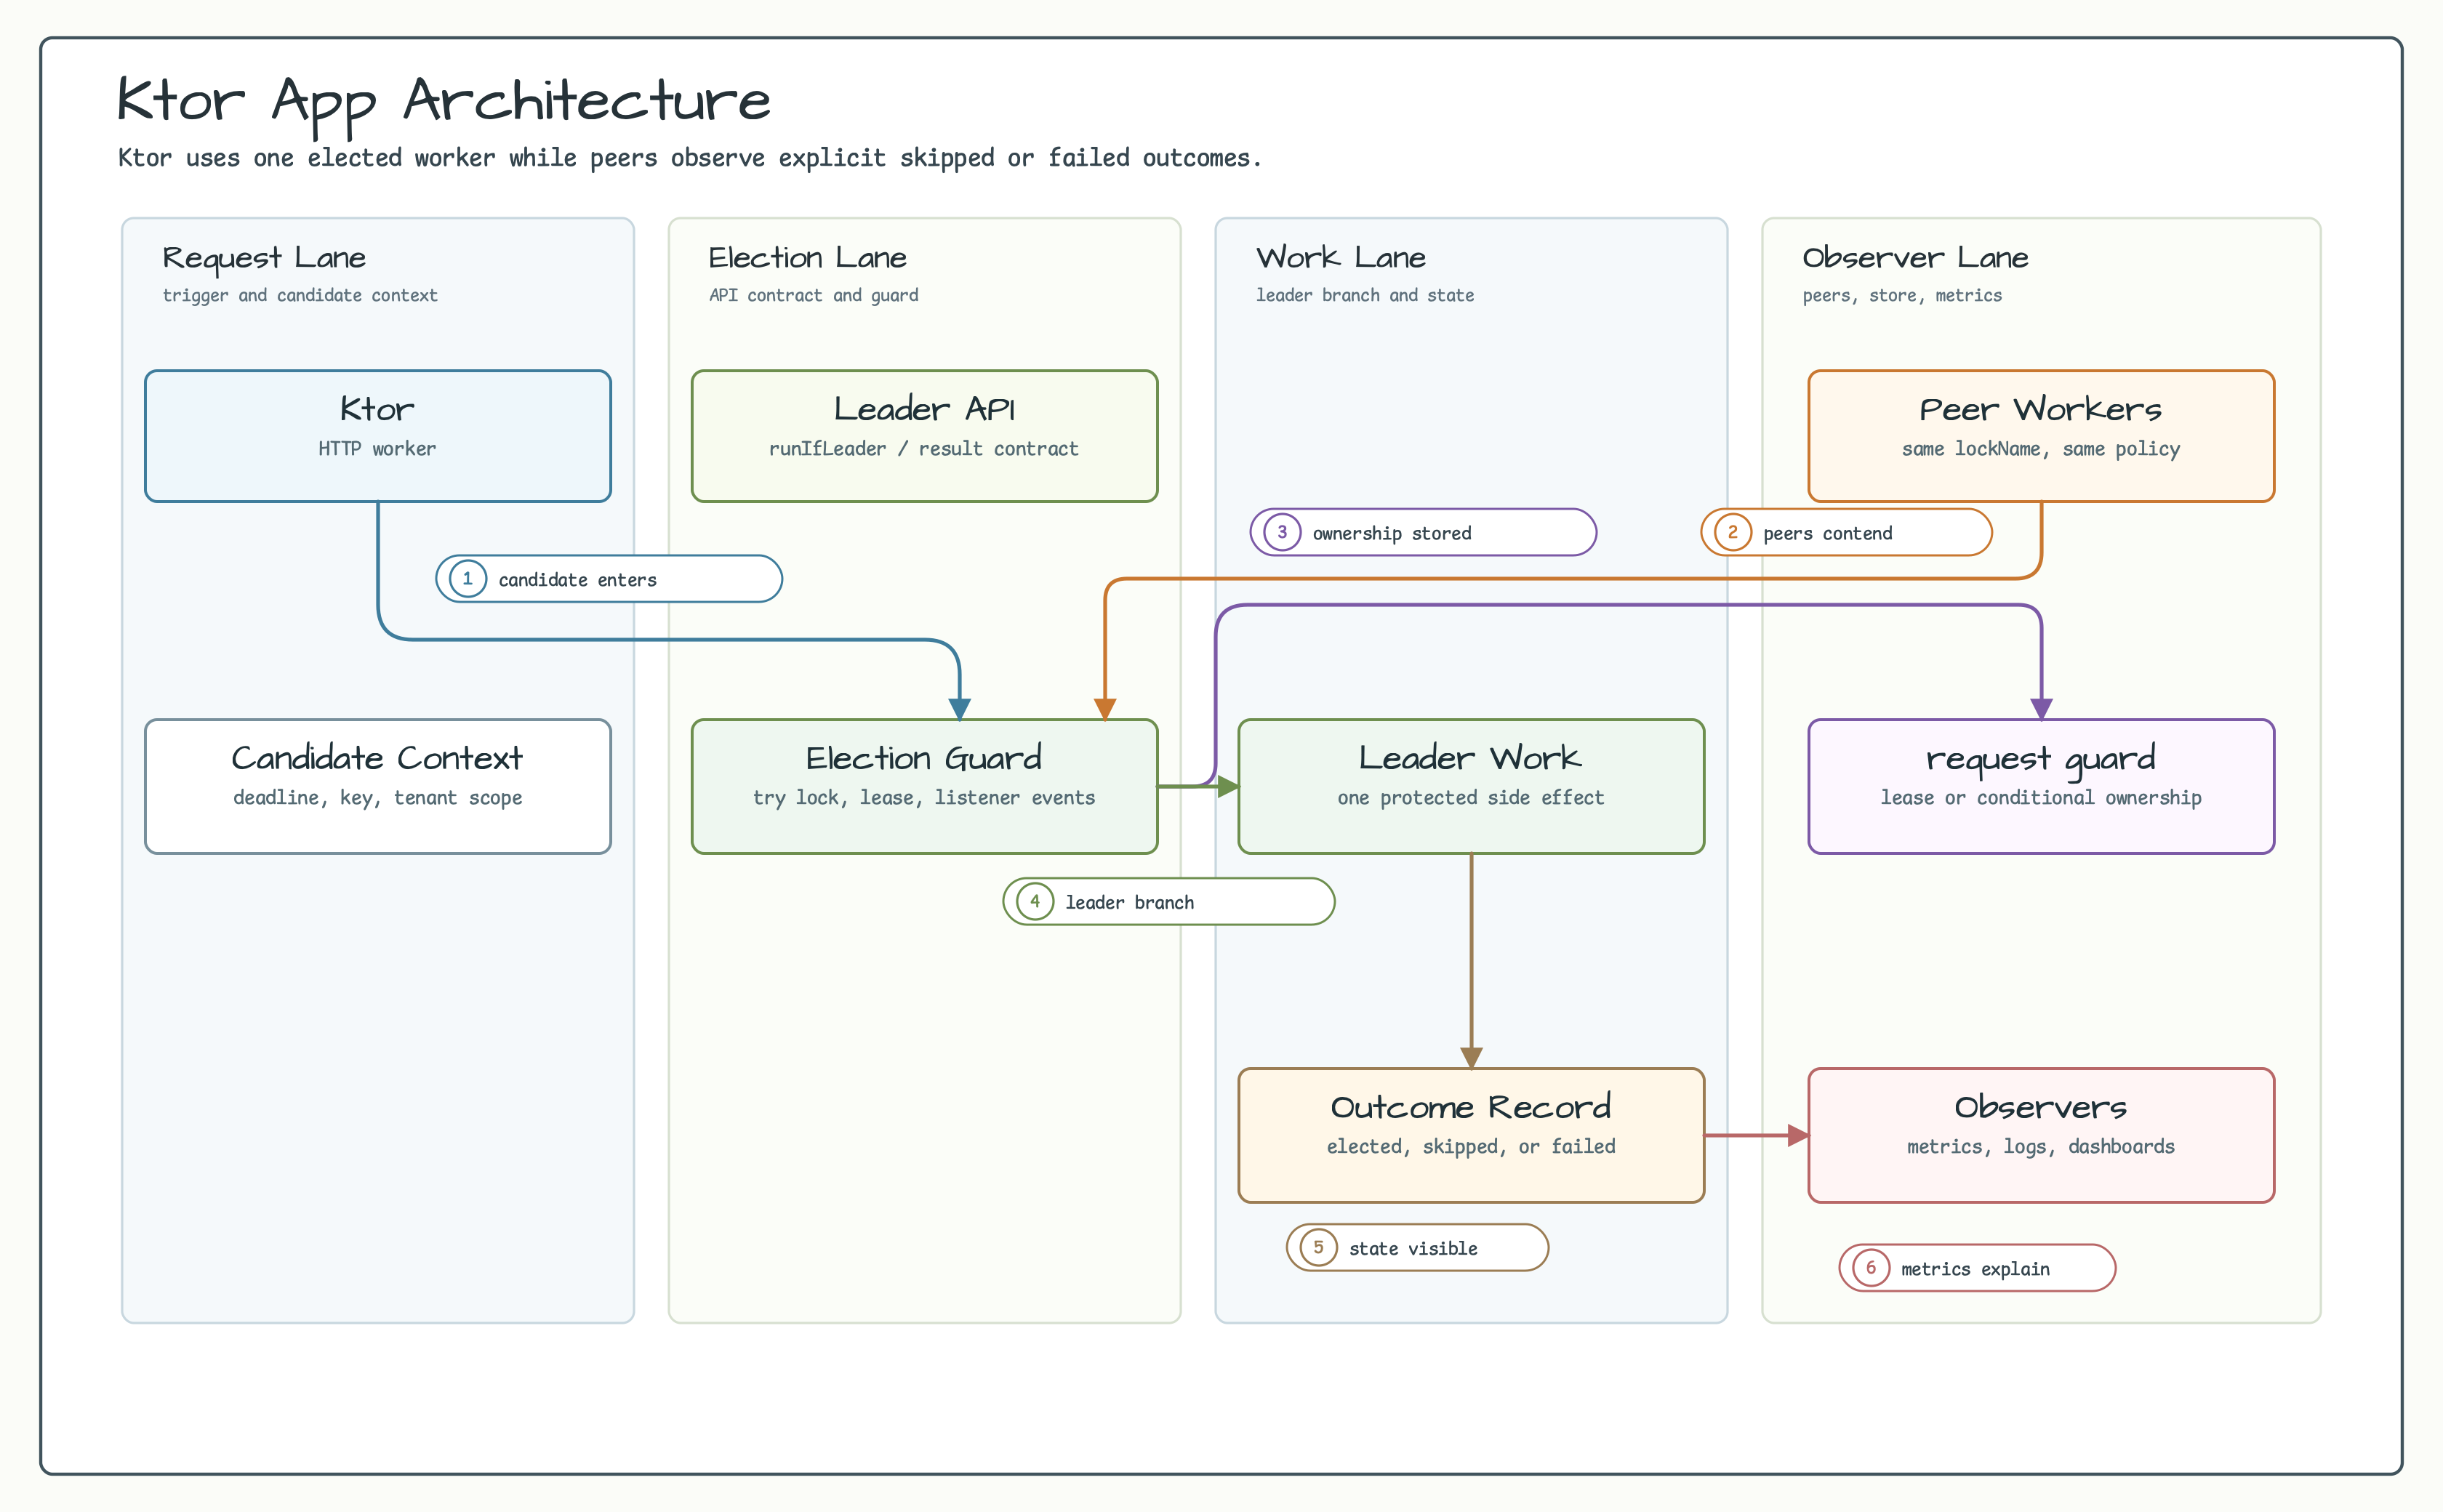
Task: Click the 'ownership stored' label text
Action: point(1392,533)
